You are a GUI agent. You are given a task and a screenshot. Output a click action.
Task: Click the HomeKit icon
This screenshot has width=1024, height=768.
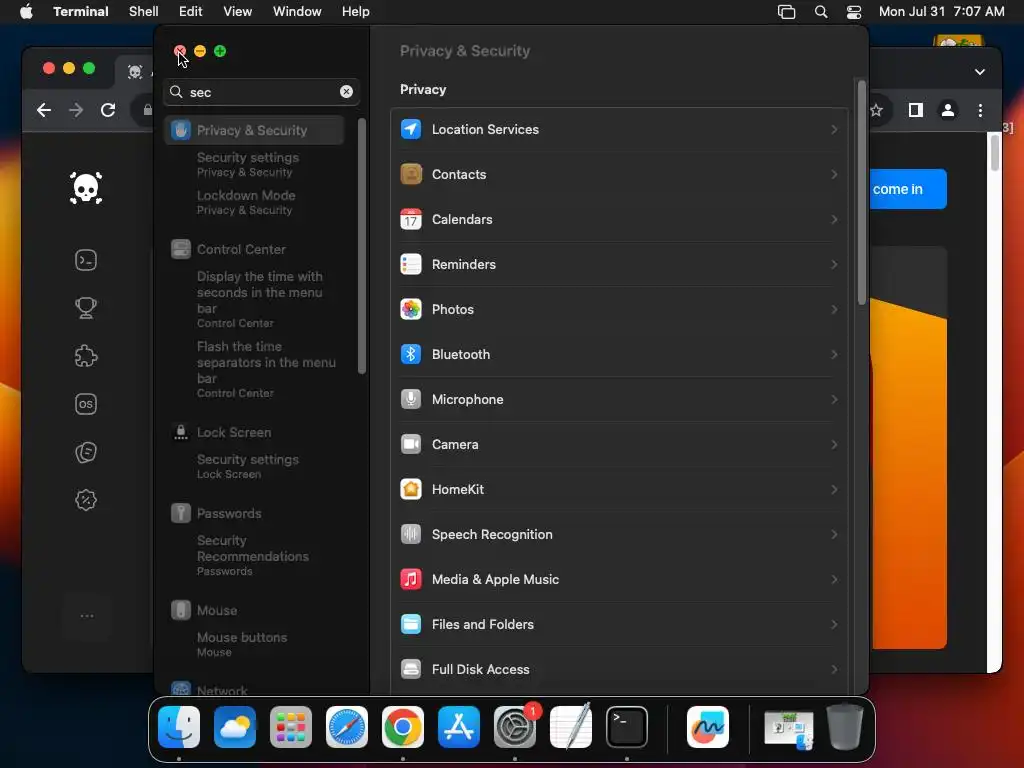(411, 489)
